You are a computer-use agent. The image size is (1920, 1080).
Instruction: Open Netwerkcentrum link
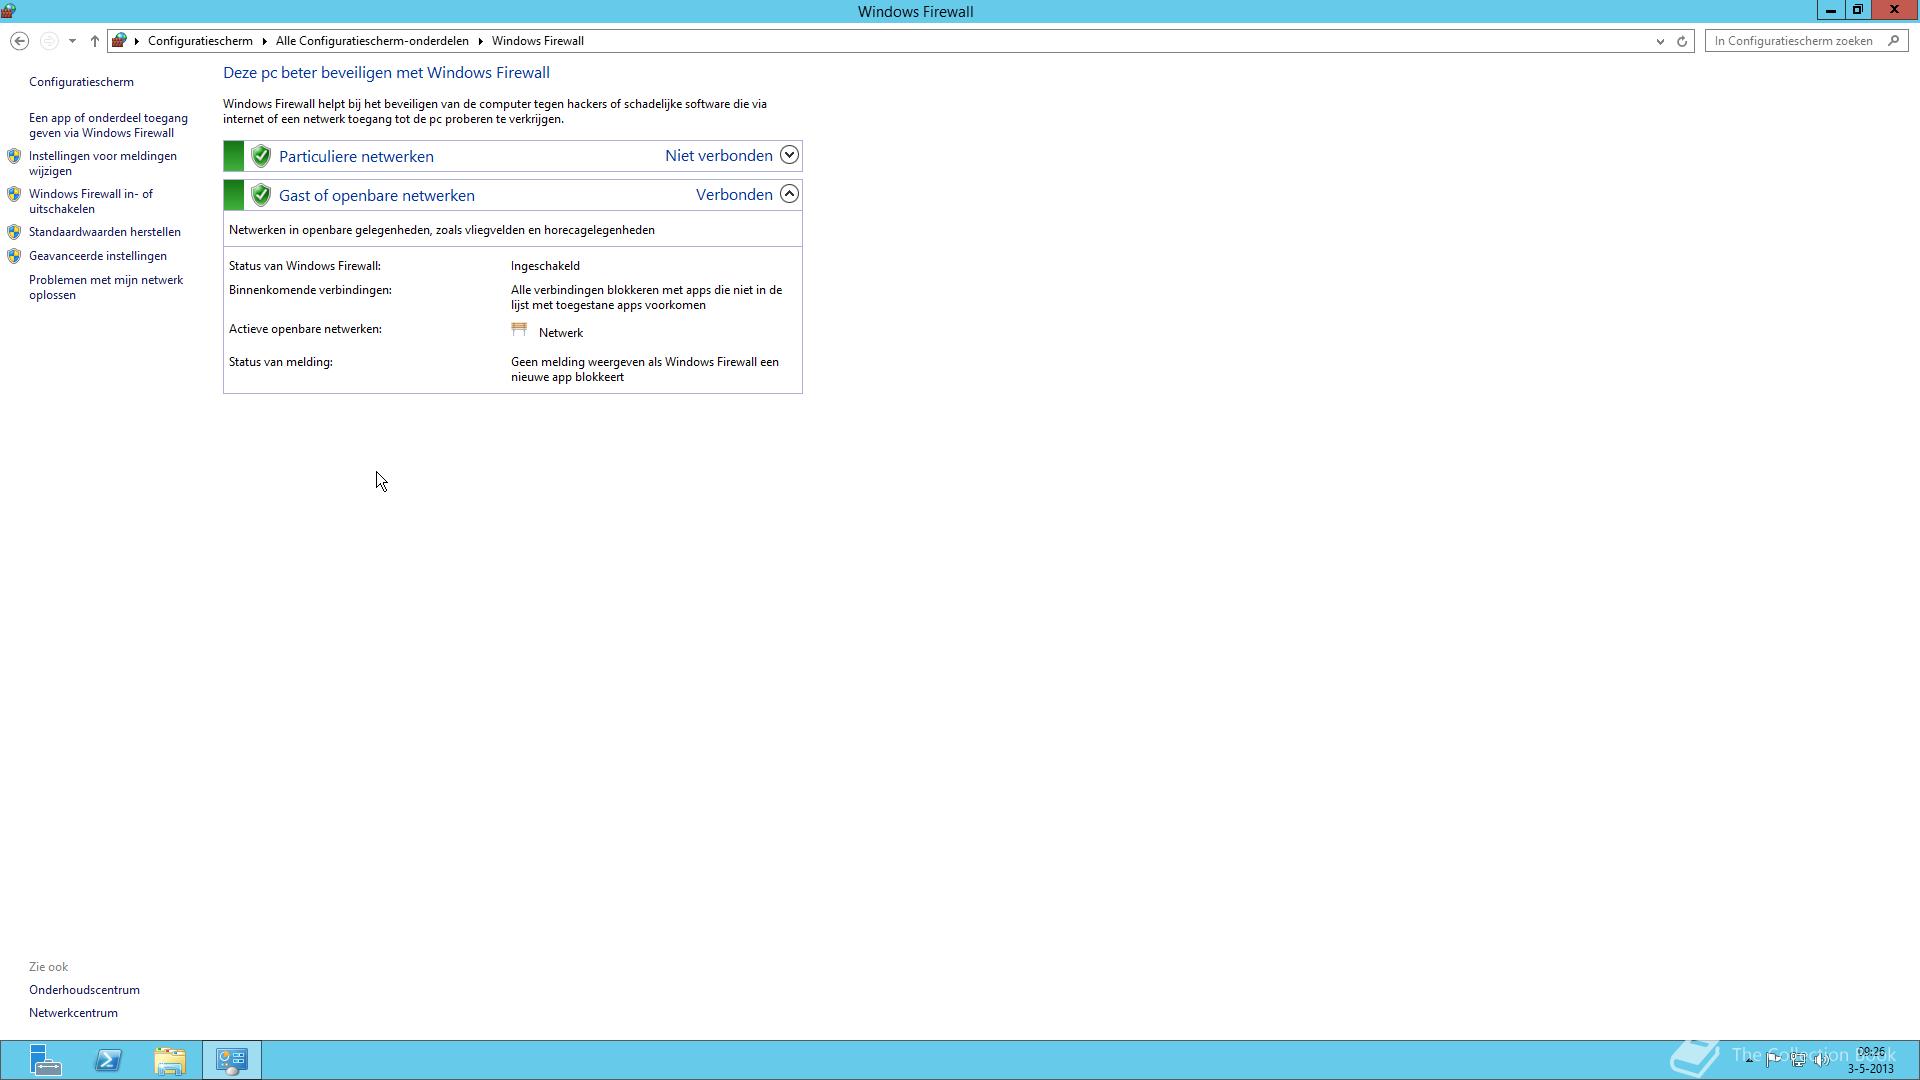tap(73, 1013)
